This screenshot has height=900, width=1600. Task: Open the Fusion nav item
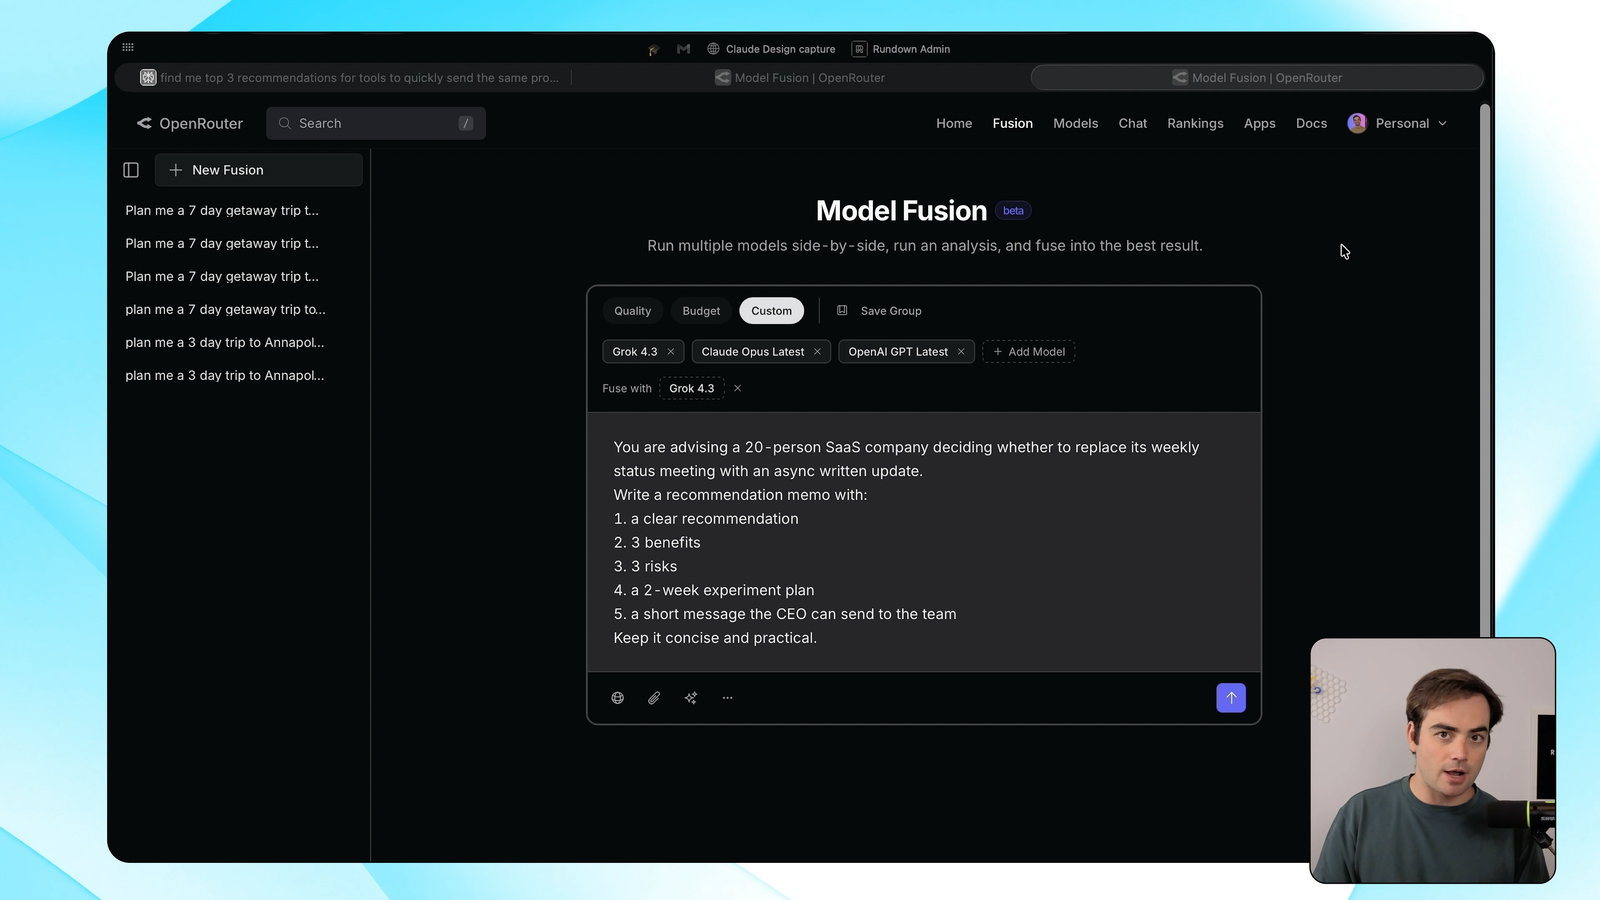[1013, 123]
